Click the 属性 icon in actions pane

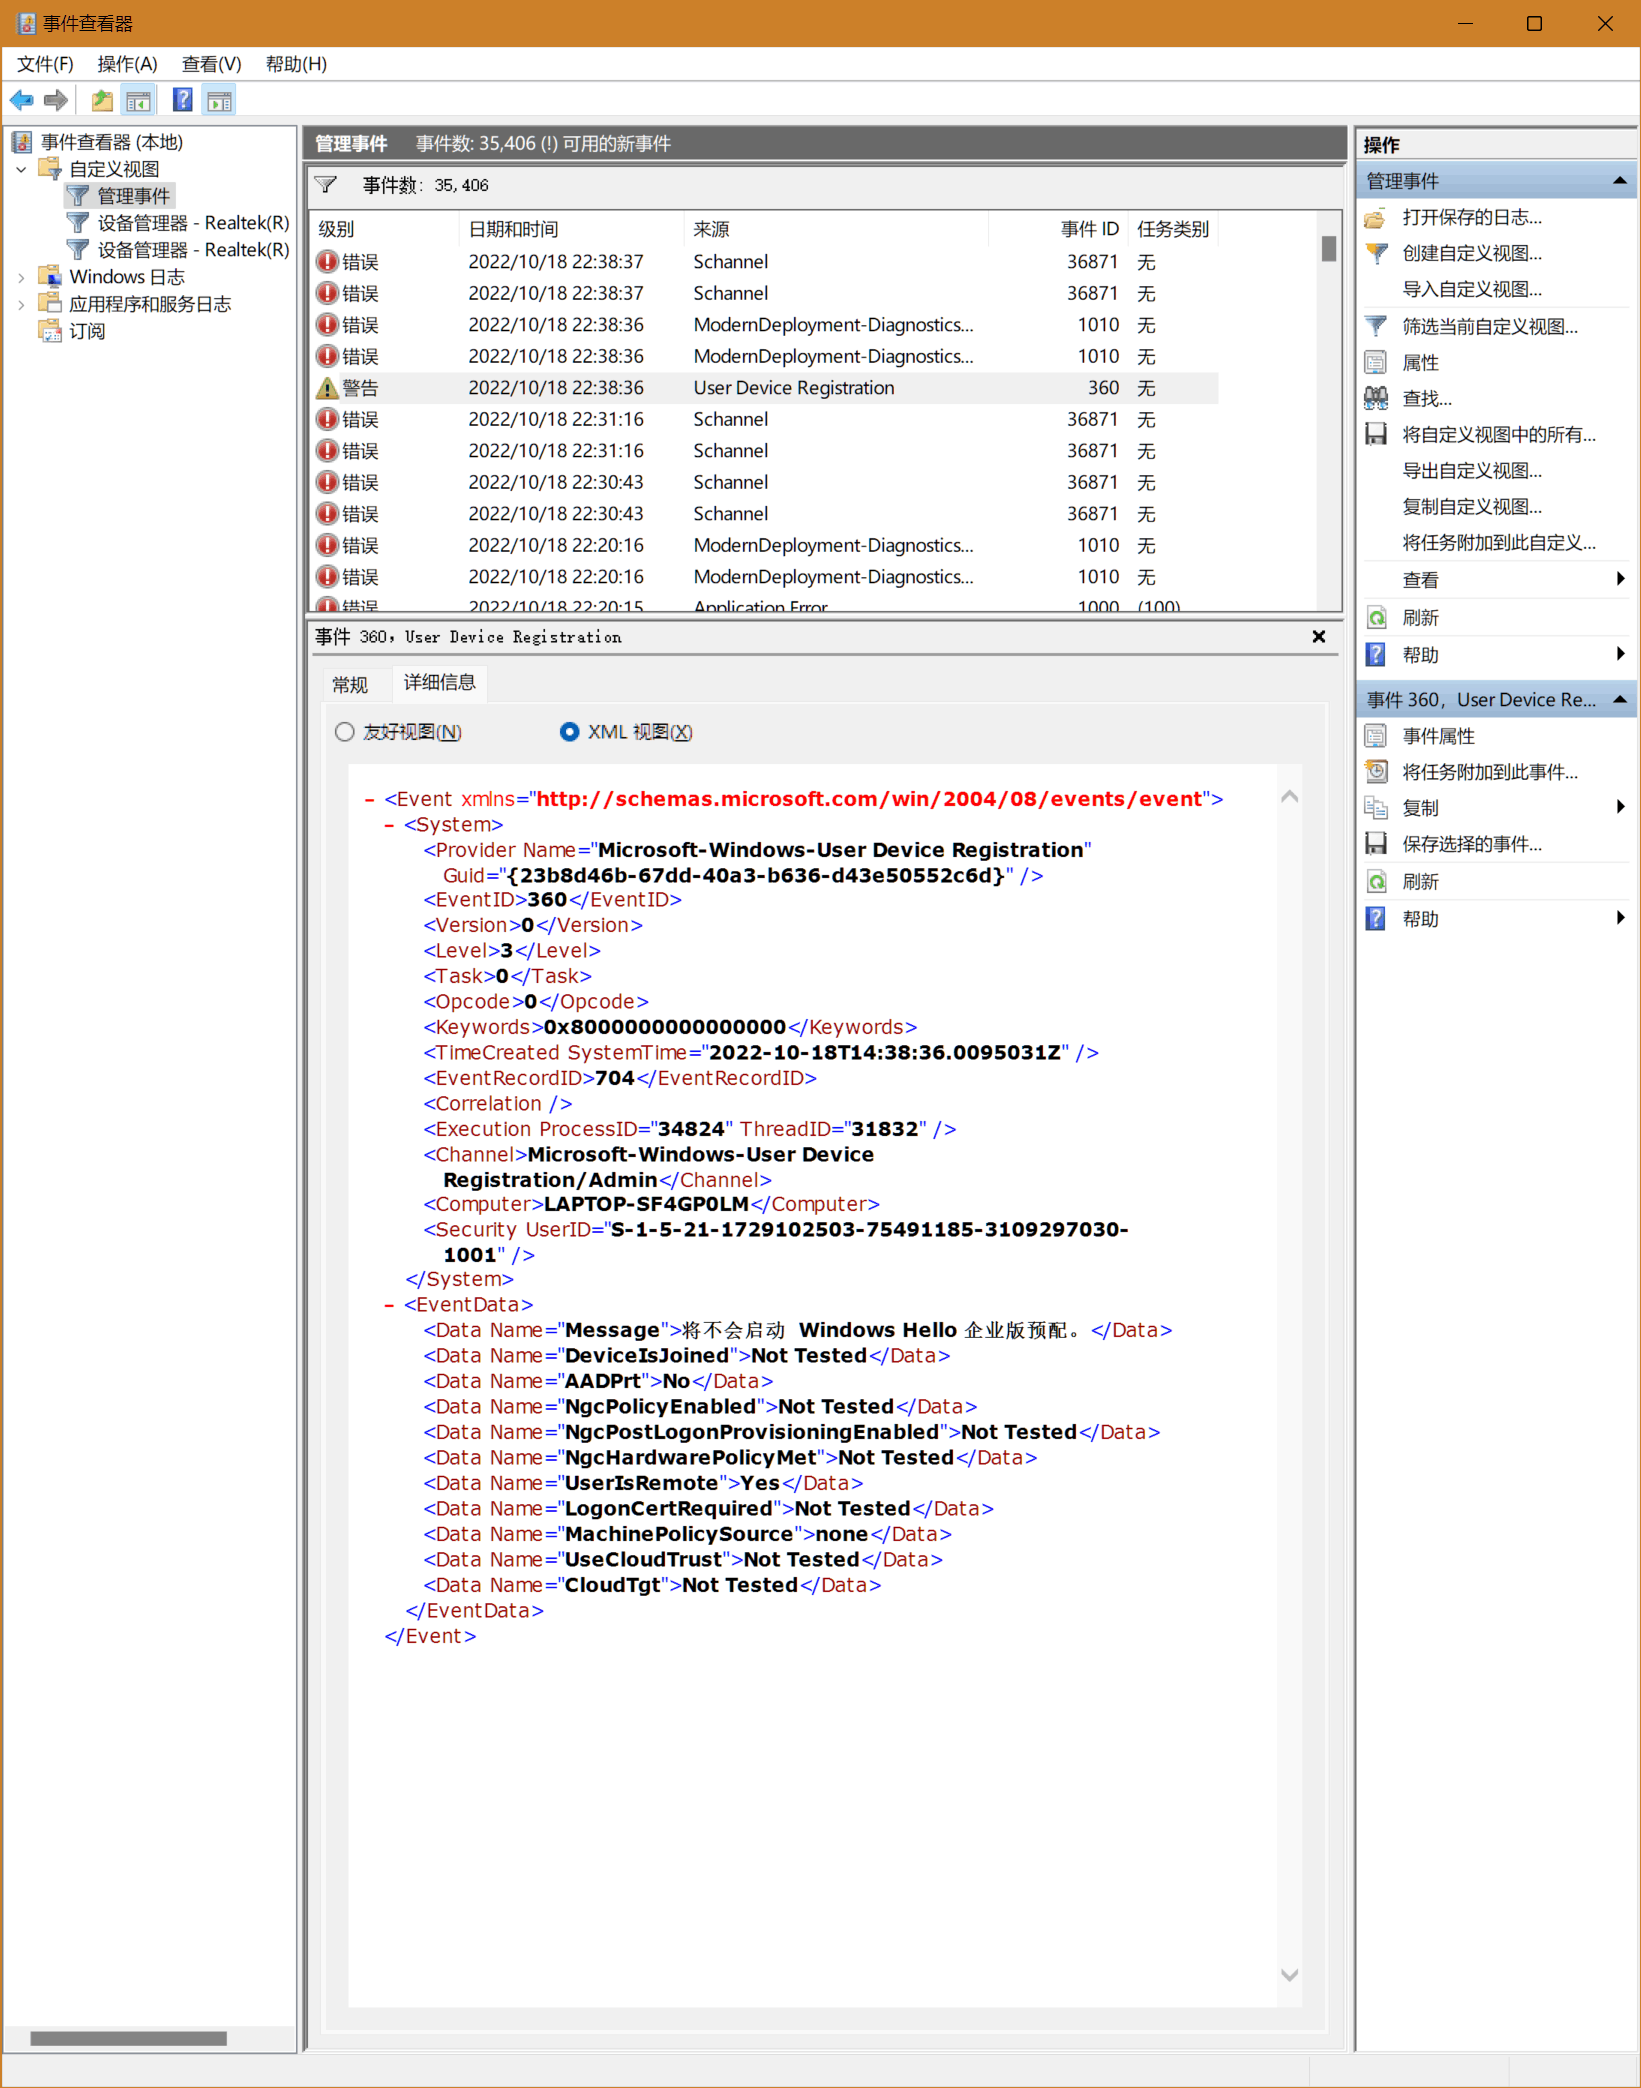1376,363
